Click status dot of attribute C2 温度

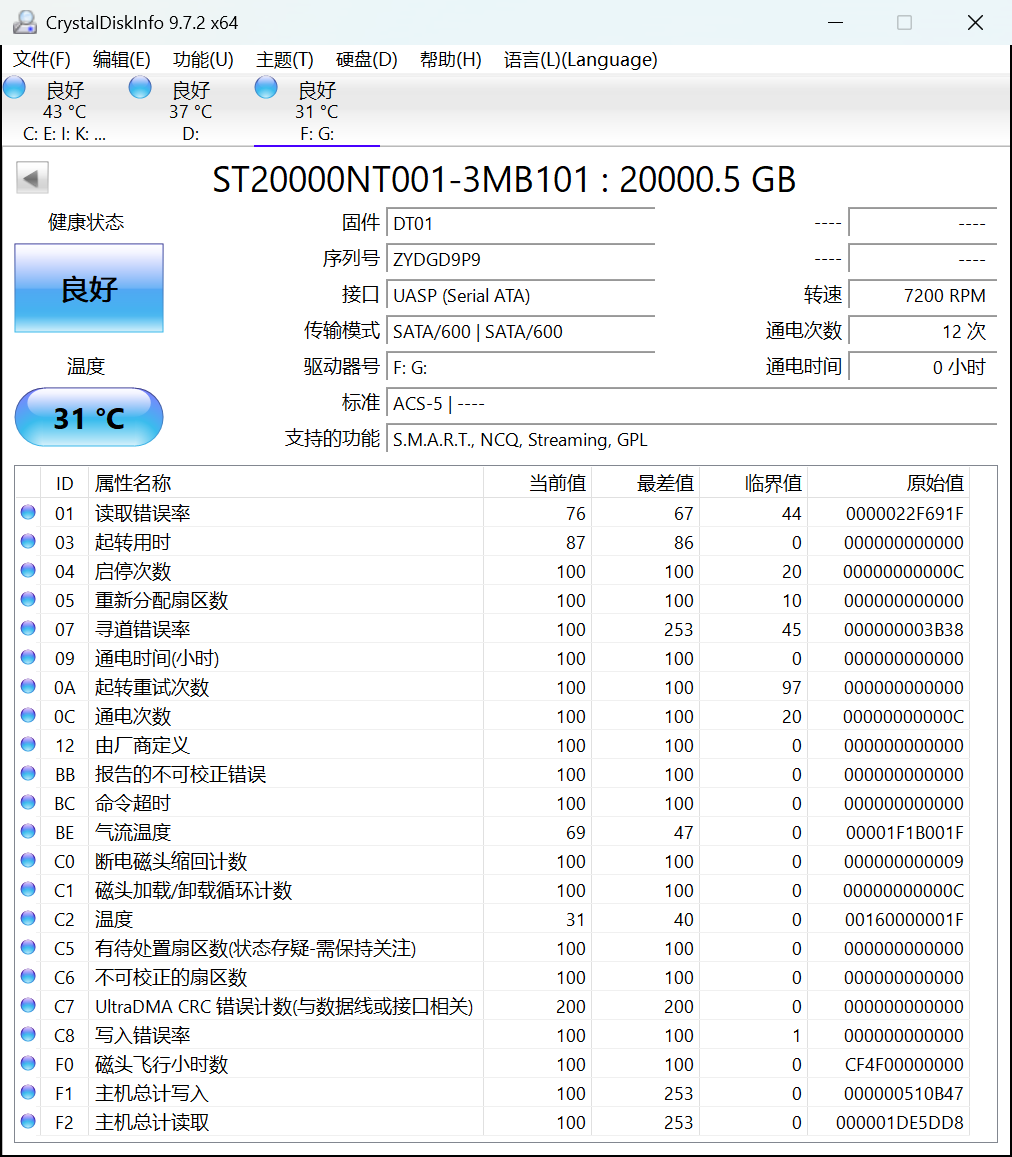coord(28,918)
